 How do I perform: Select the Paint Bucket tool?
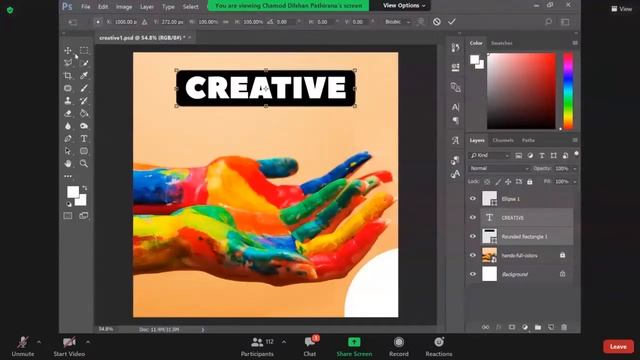pos(84,113)
